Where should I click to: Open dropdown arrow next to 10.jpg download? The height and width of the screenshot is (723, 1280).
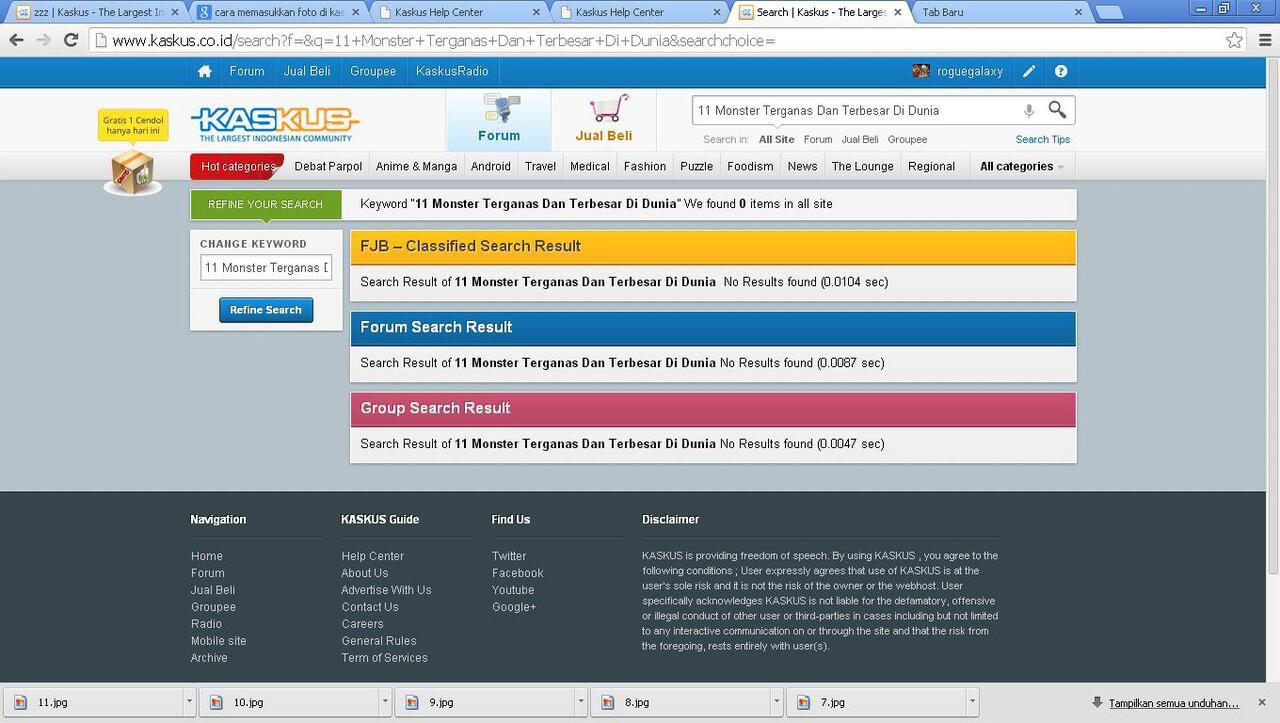[x=385, y=703]
